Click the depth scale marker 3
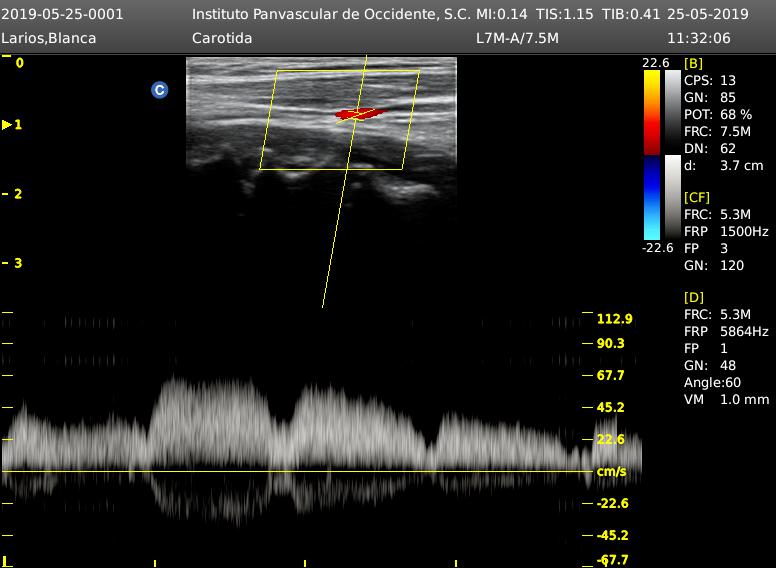The image size is (776, 568). [18, 263]
